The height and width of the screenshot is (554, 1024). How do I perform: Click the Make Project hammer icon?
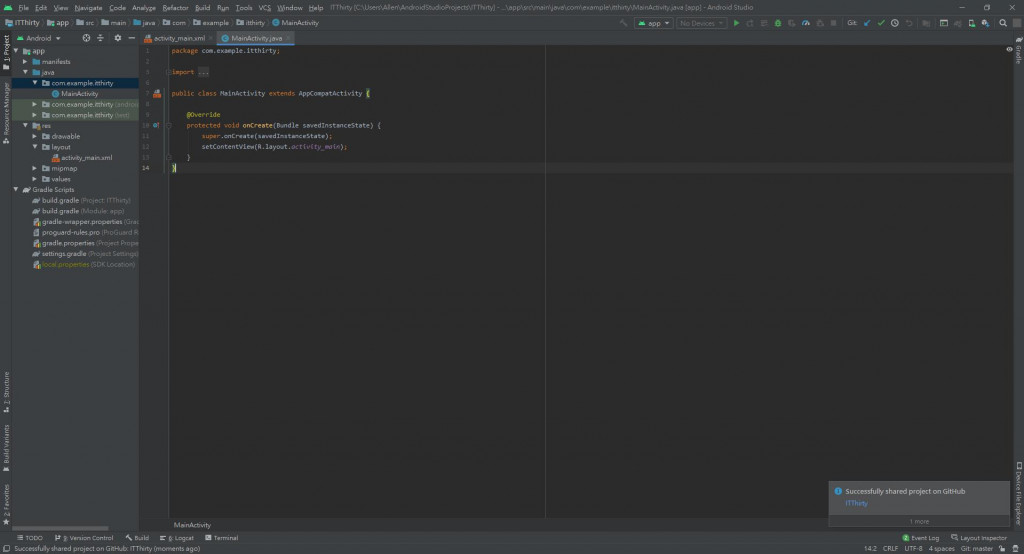click(x=623, y=23)
